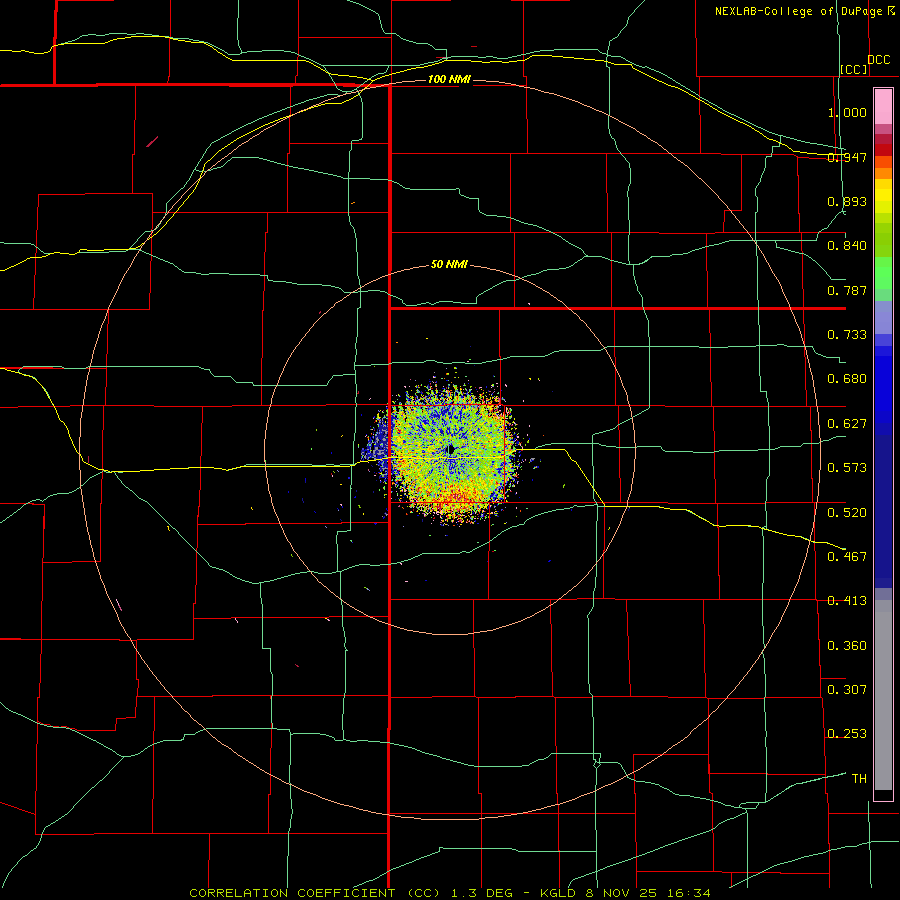The height and width of the screenshot is (900, 900).
Task: Click the 0.733 color scale value
Action: [x=847, y=335]
